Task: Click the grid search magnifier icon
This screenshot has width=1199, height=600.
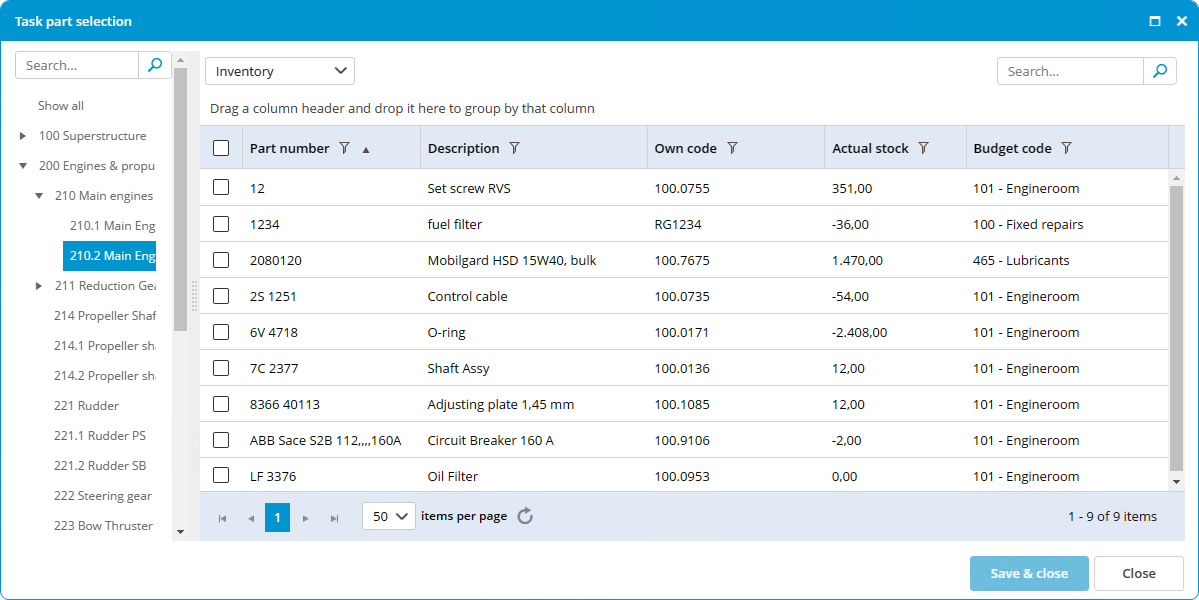Action: click(x=1160, y=71)
